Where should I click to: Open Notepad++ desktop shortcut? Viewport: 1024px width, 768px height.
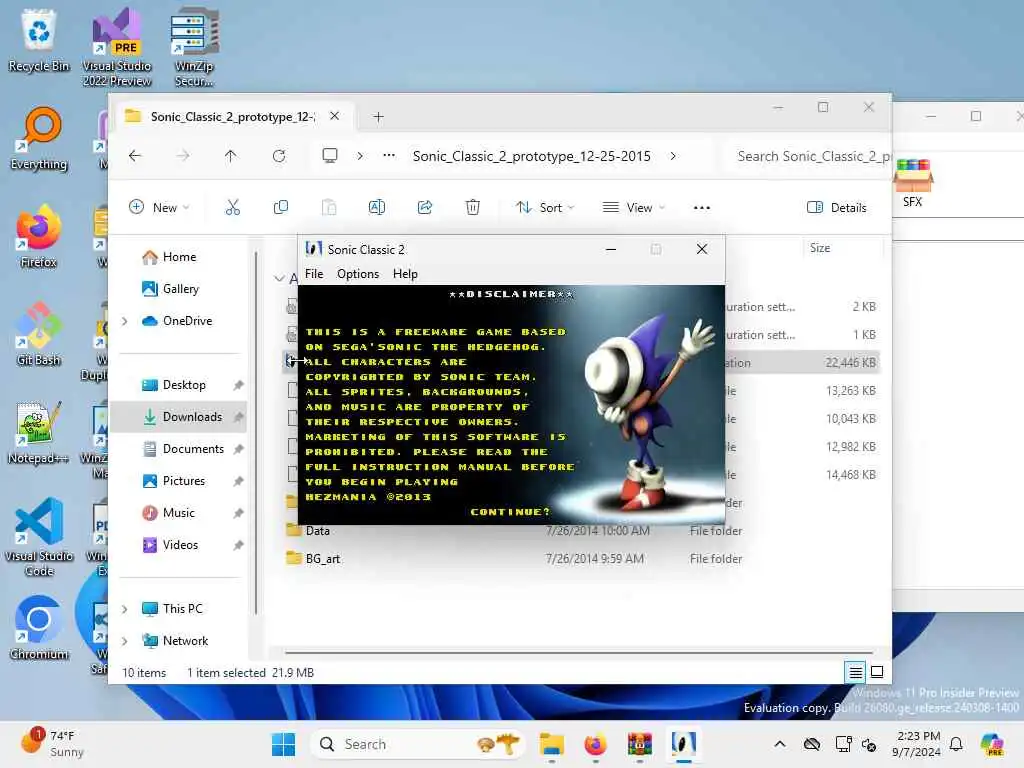click(39, 432)
